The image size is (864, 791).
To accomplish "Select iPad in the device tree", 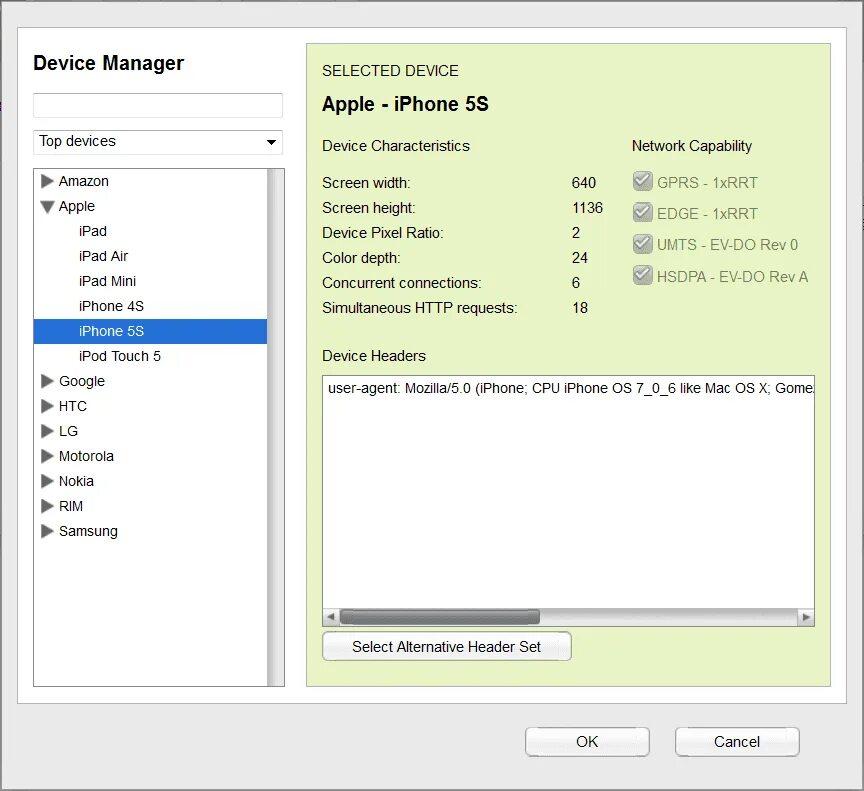I will pyautogui.click(x=93, y=231).
